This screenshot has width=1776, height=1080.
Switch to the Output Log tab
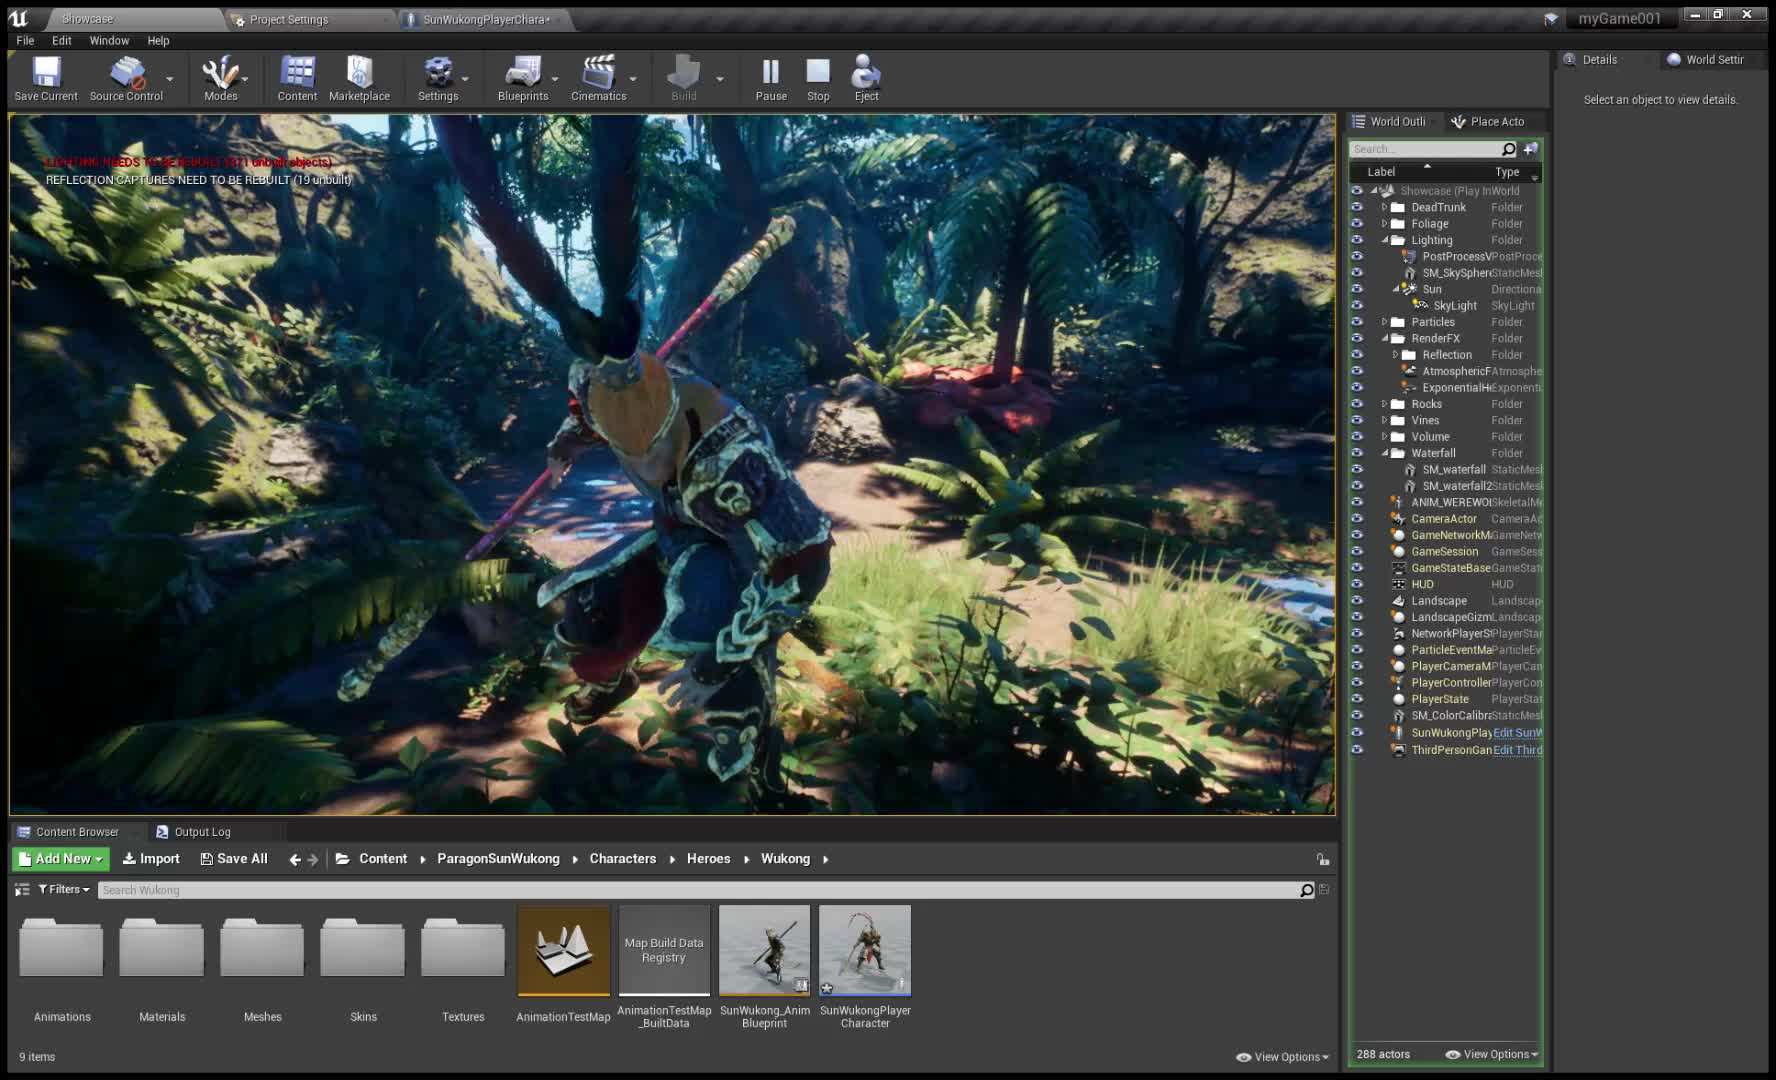click(202, 832)
